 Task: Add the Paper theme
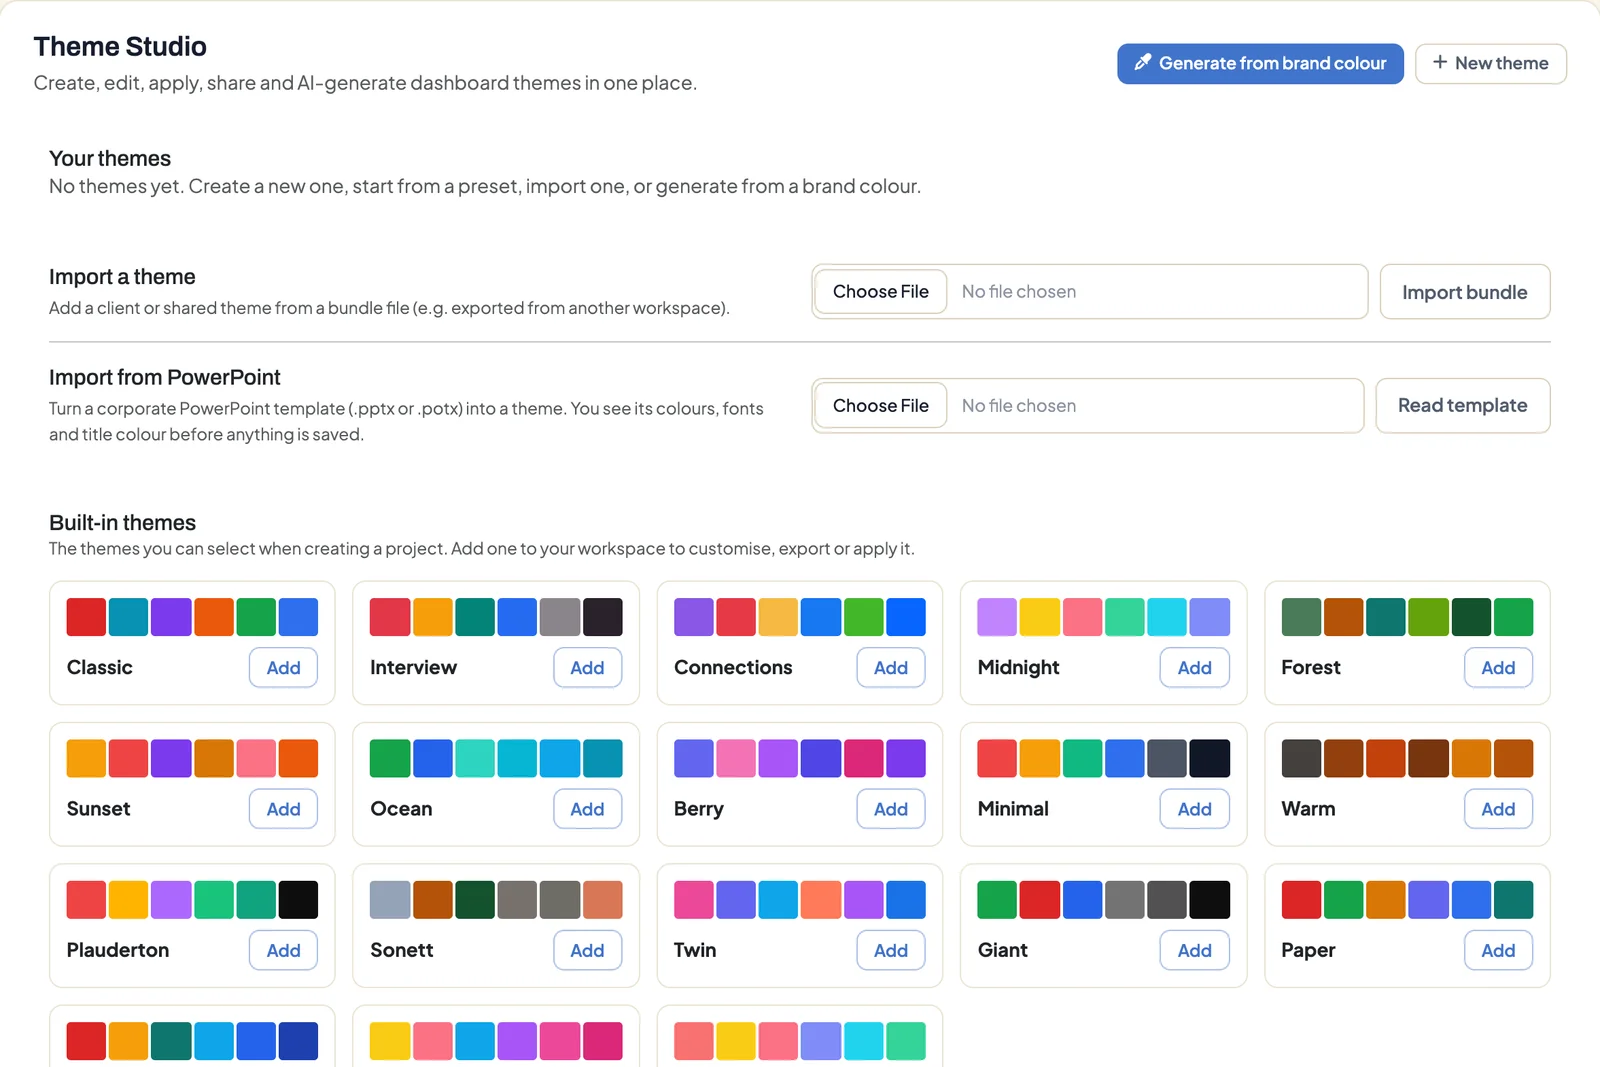coord(1498,950)
